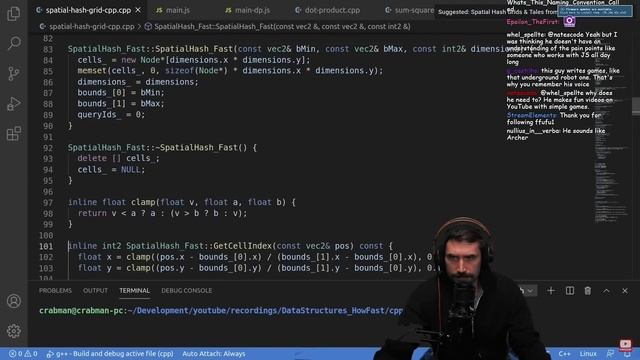
Task: Click the symbol icon in breadcrumb
Action: tap(148, 27)
